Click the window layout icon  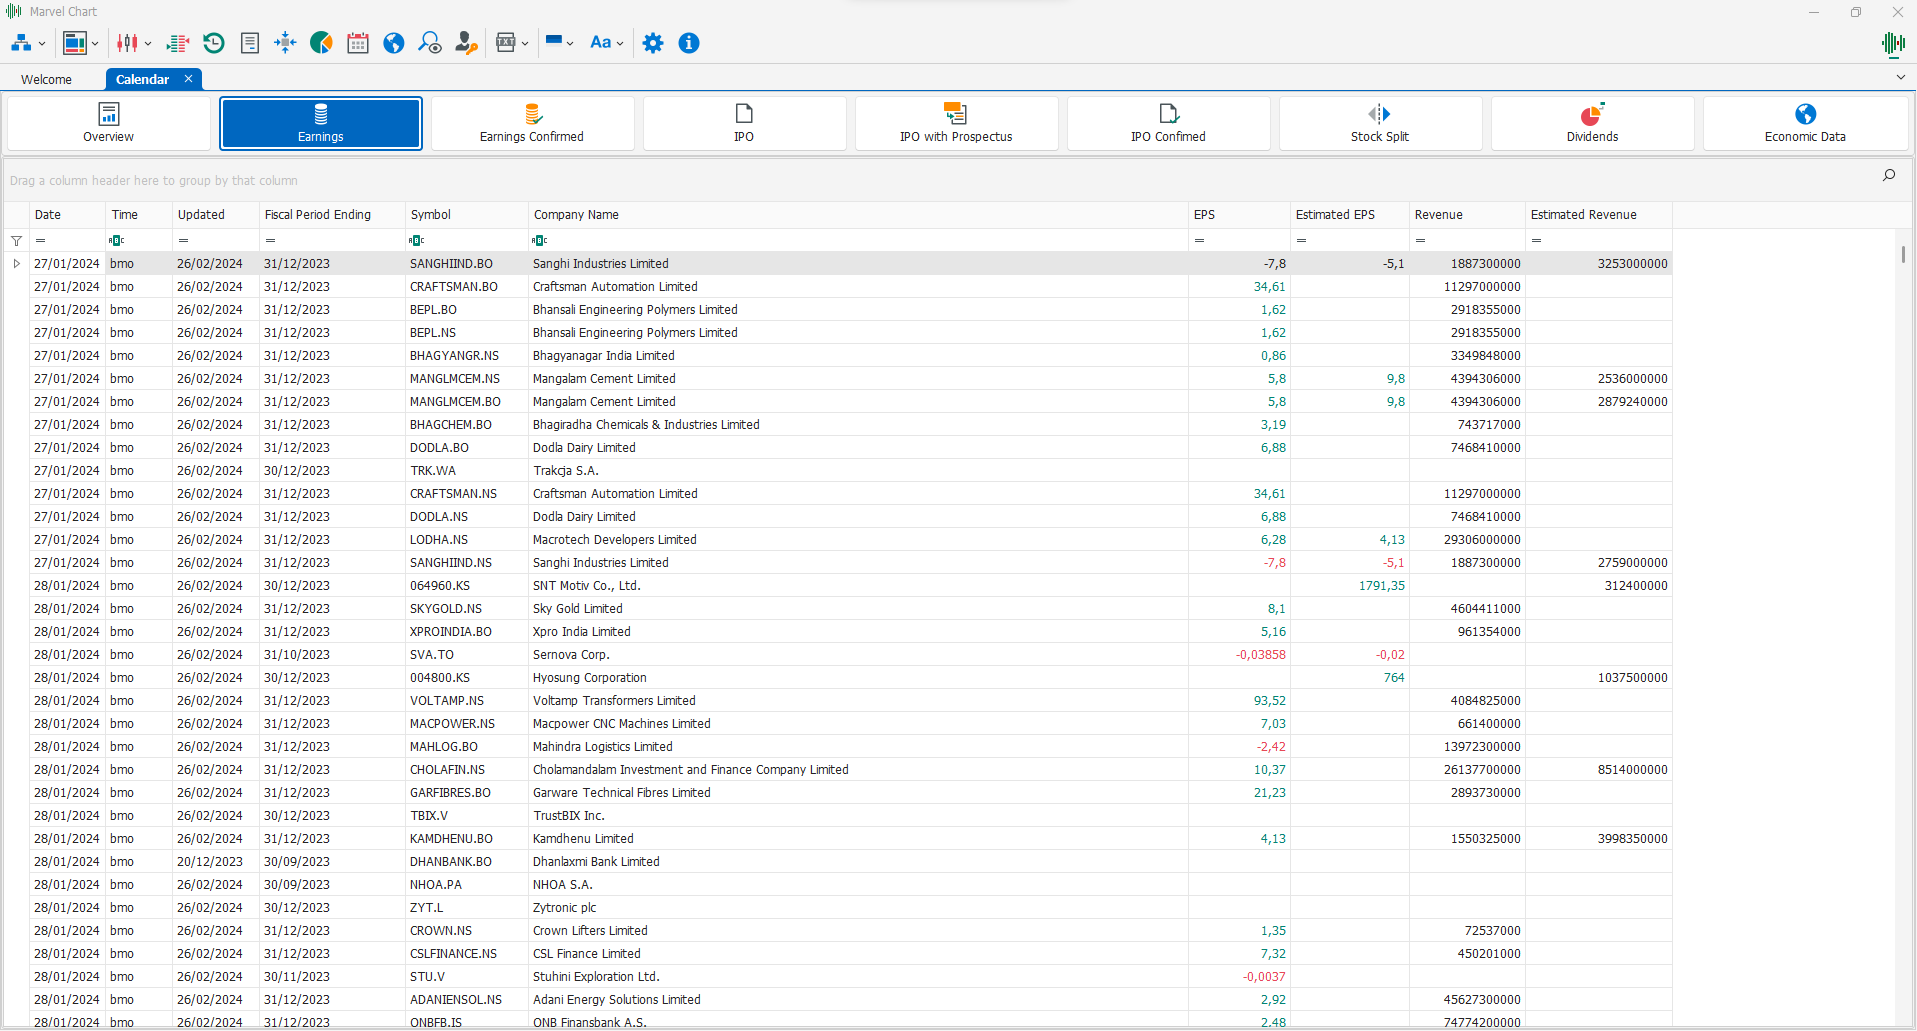tap(75, 43)
